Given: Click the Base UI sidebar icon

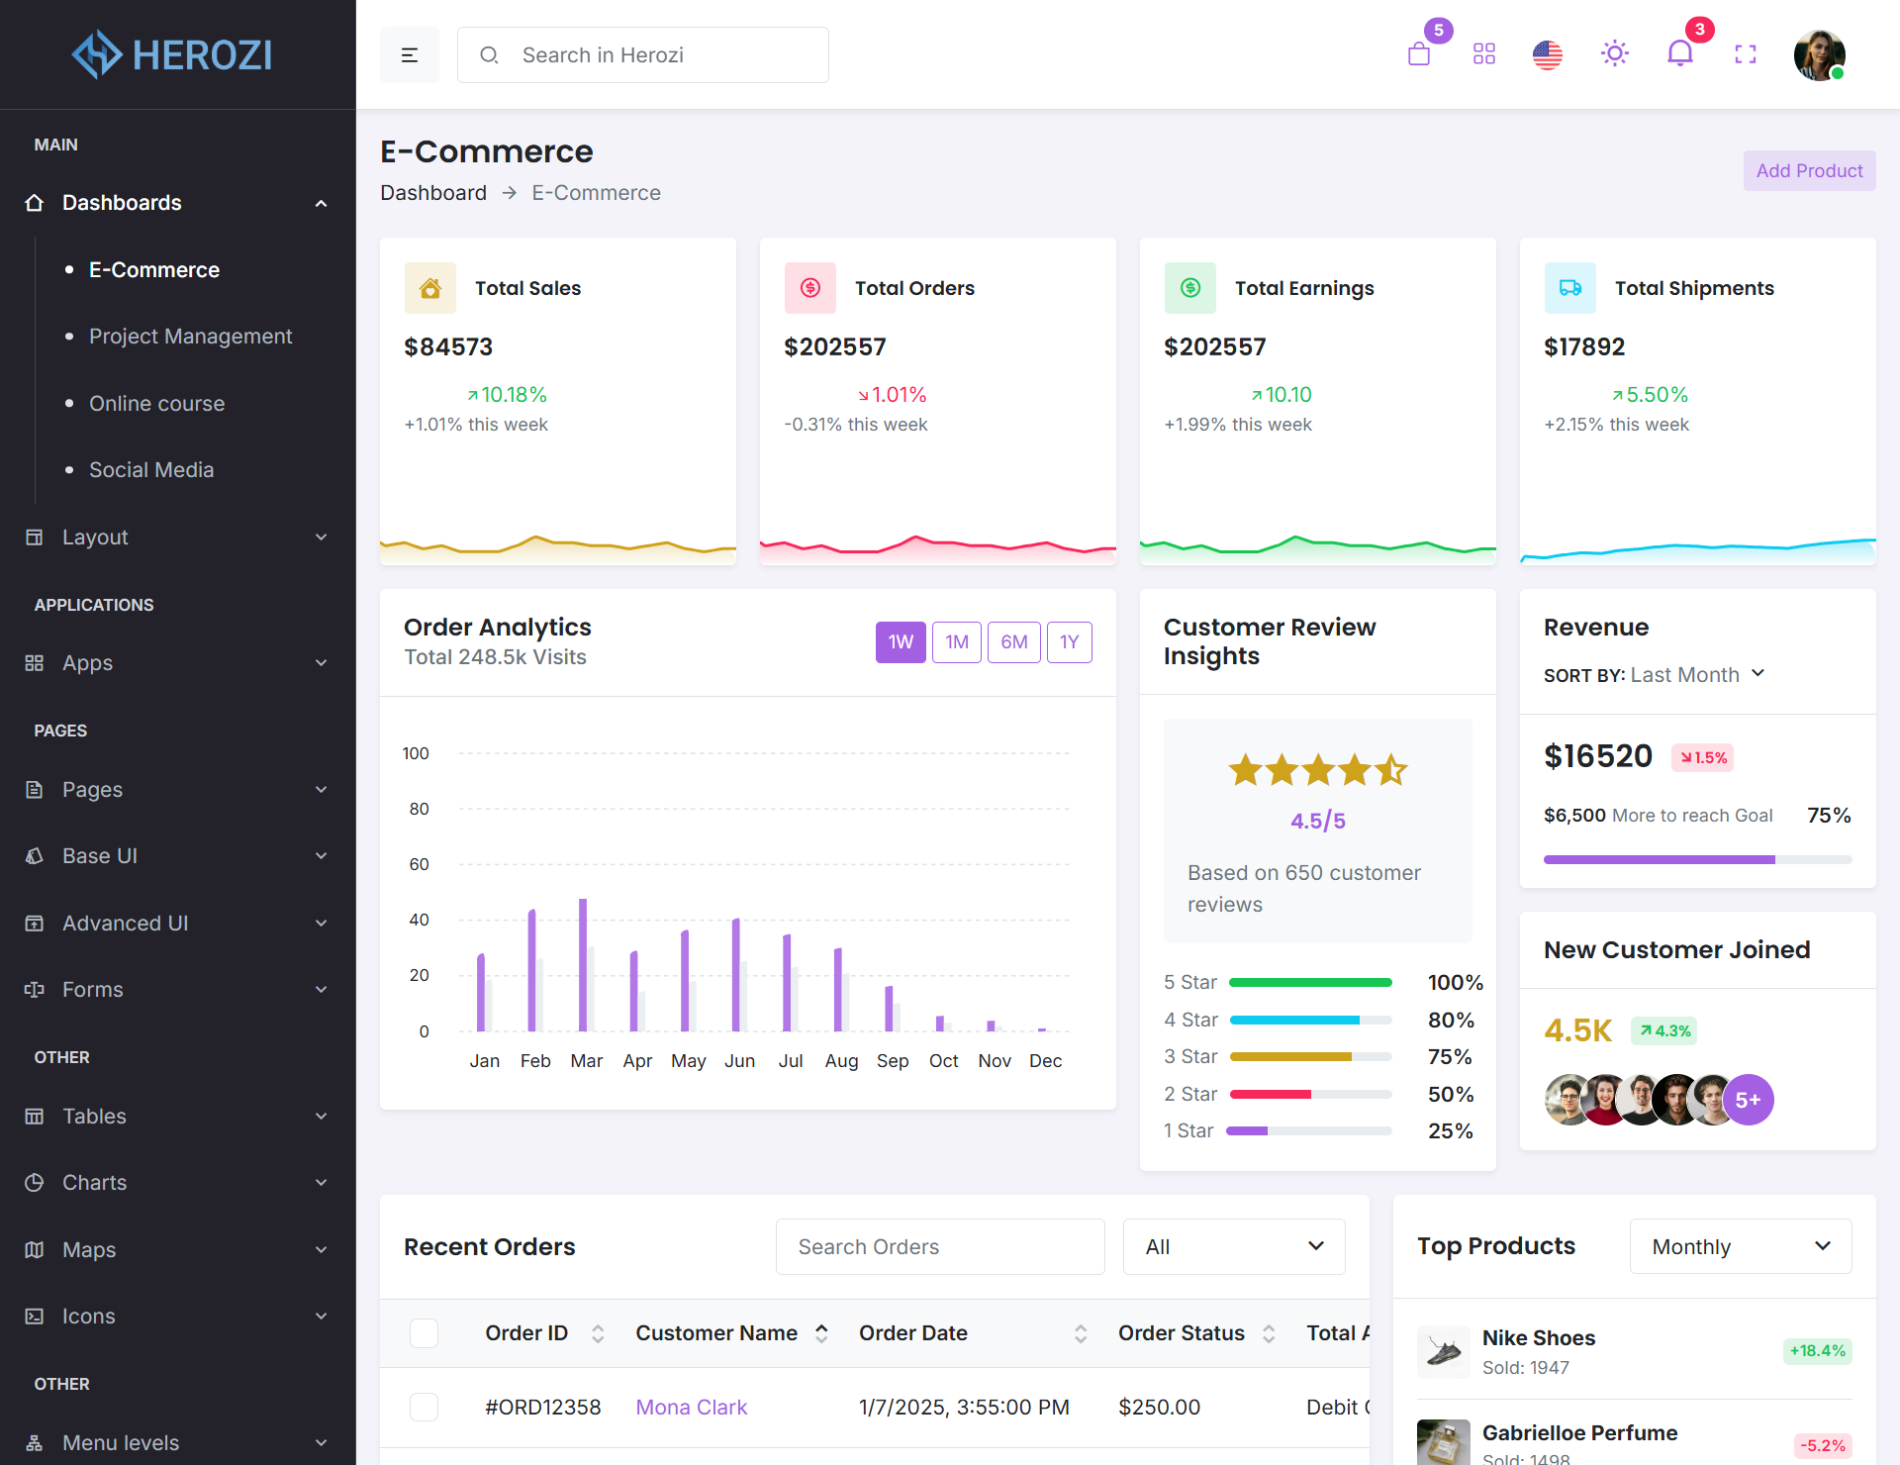Looking at the screenshot, I should coord(34,856).
